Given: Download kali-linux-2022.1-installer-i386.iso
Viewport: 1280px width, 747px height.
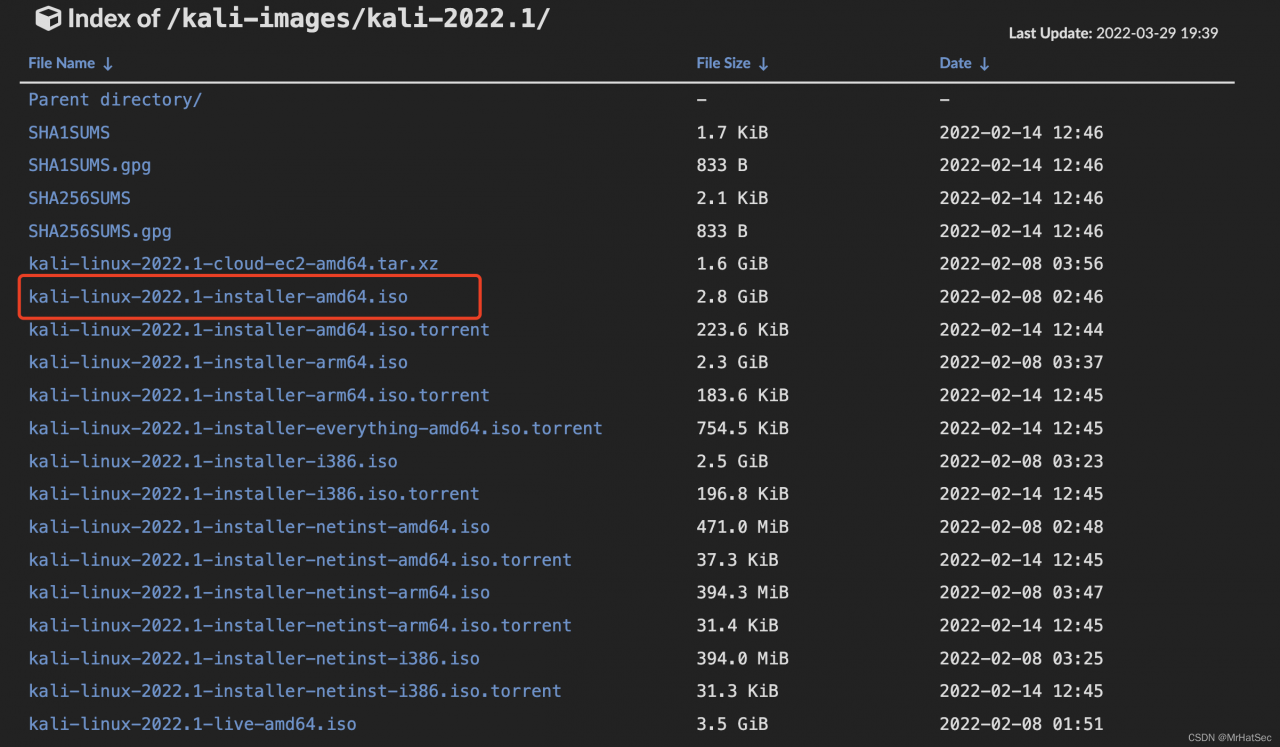Looking at the screenshot, I should pyautogui.click(x=213, y=461).
